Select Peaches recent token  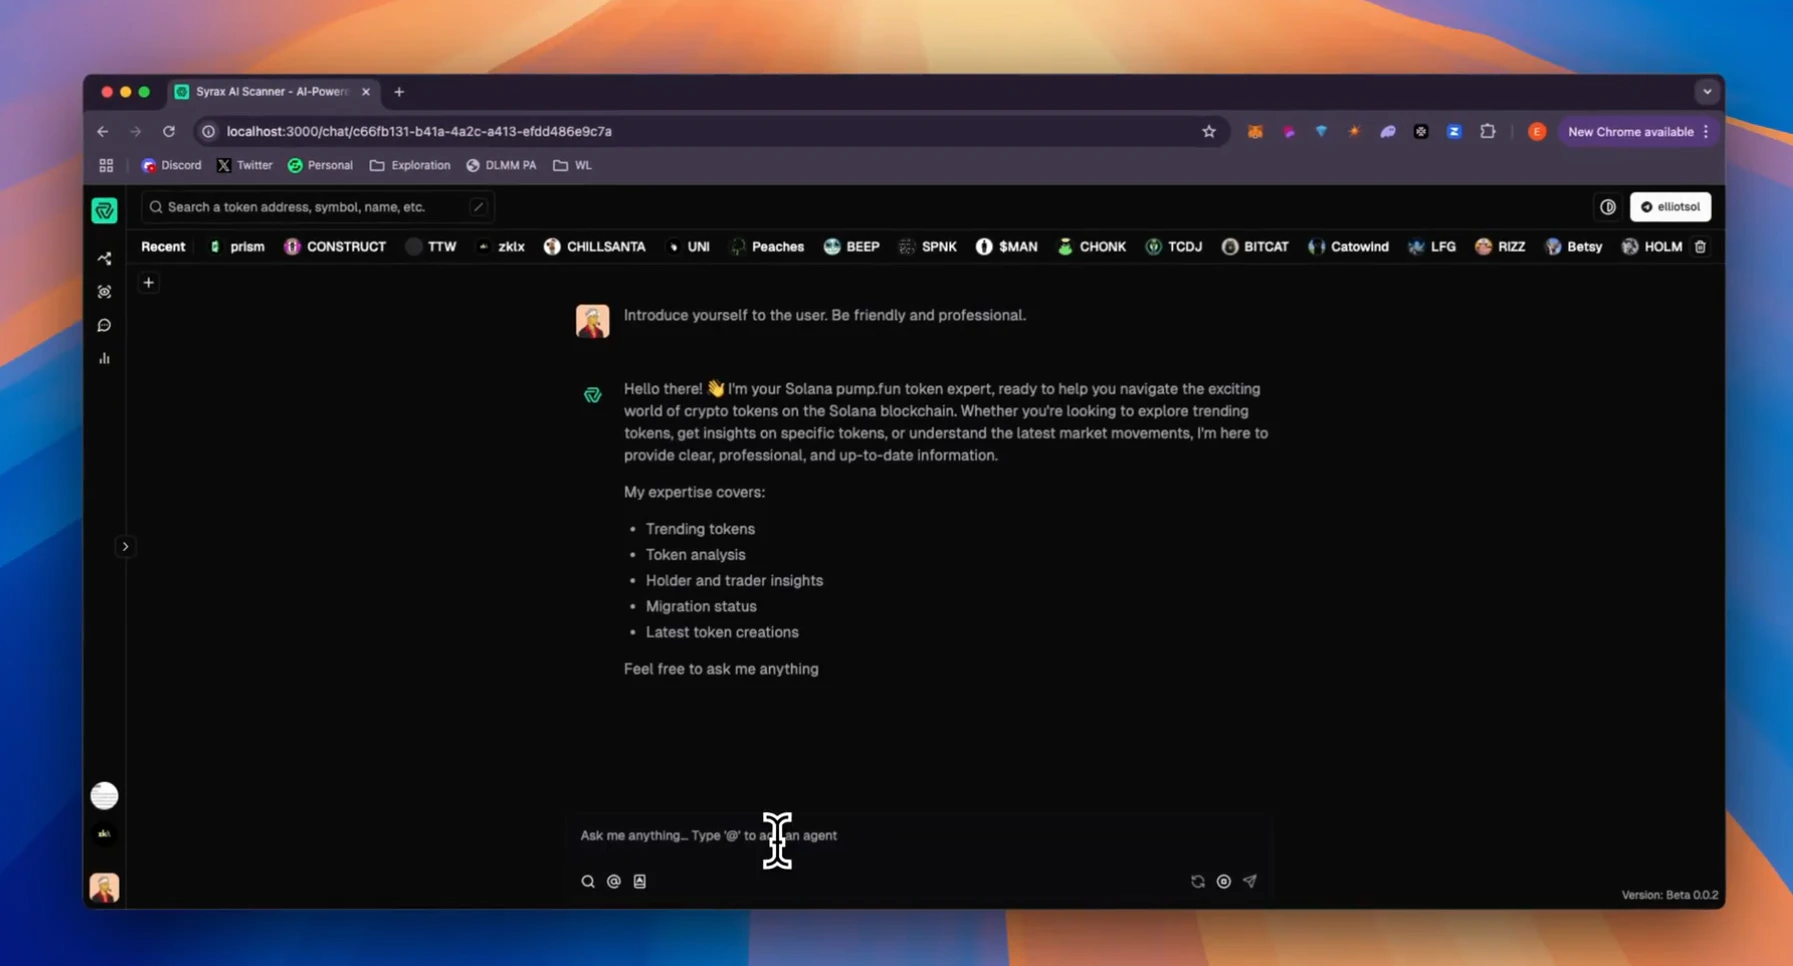pos(767,246)
